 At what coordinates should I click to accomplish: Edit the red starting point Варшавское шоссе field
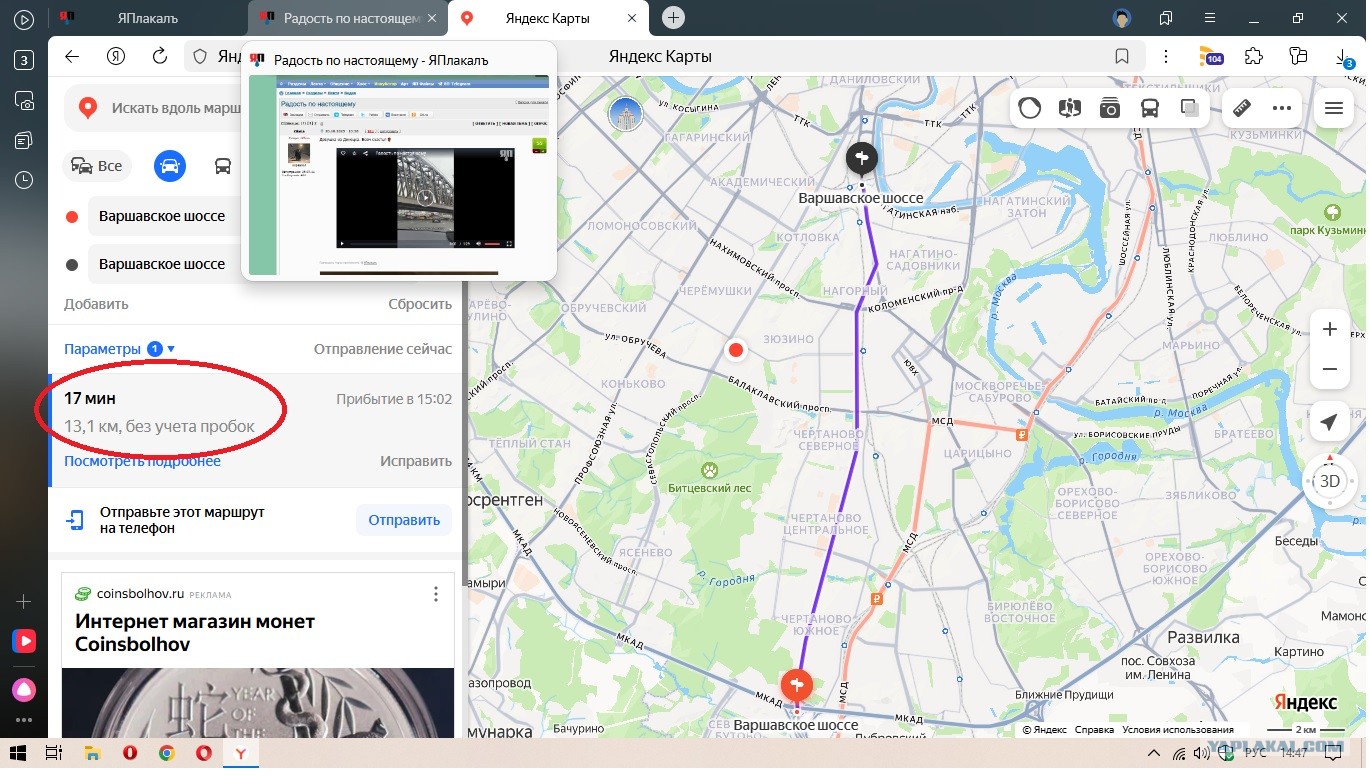[164, 216]
